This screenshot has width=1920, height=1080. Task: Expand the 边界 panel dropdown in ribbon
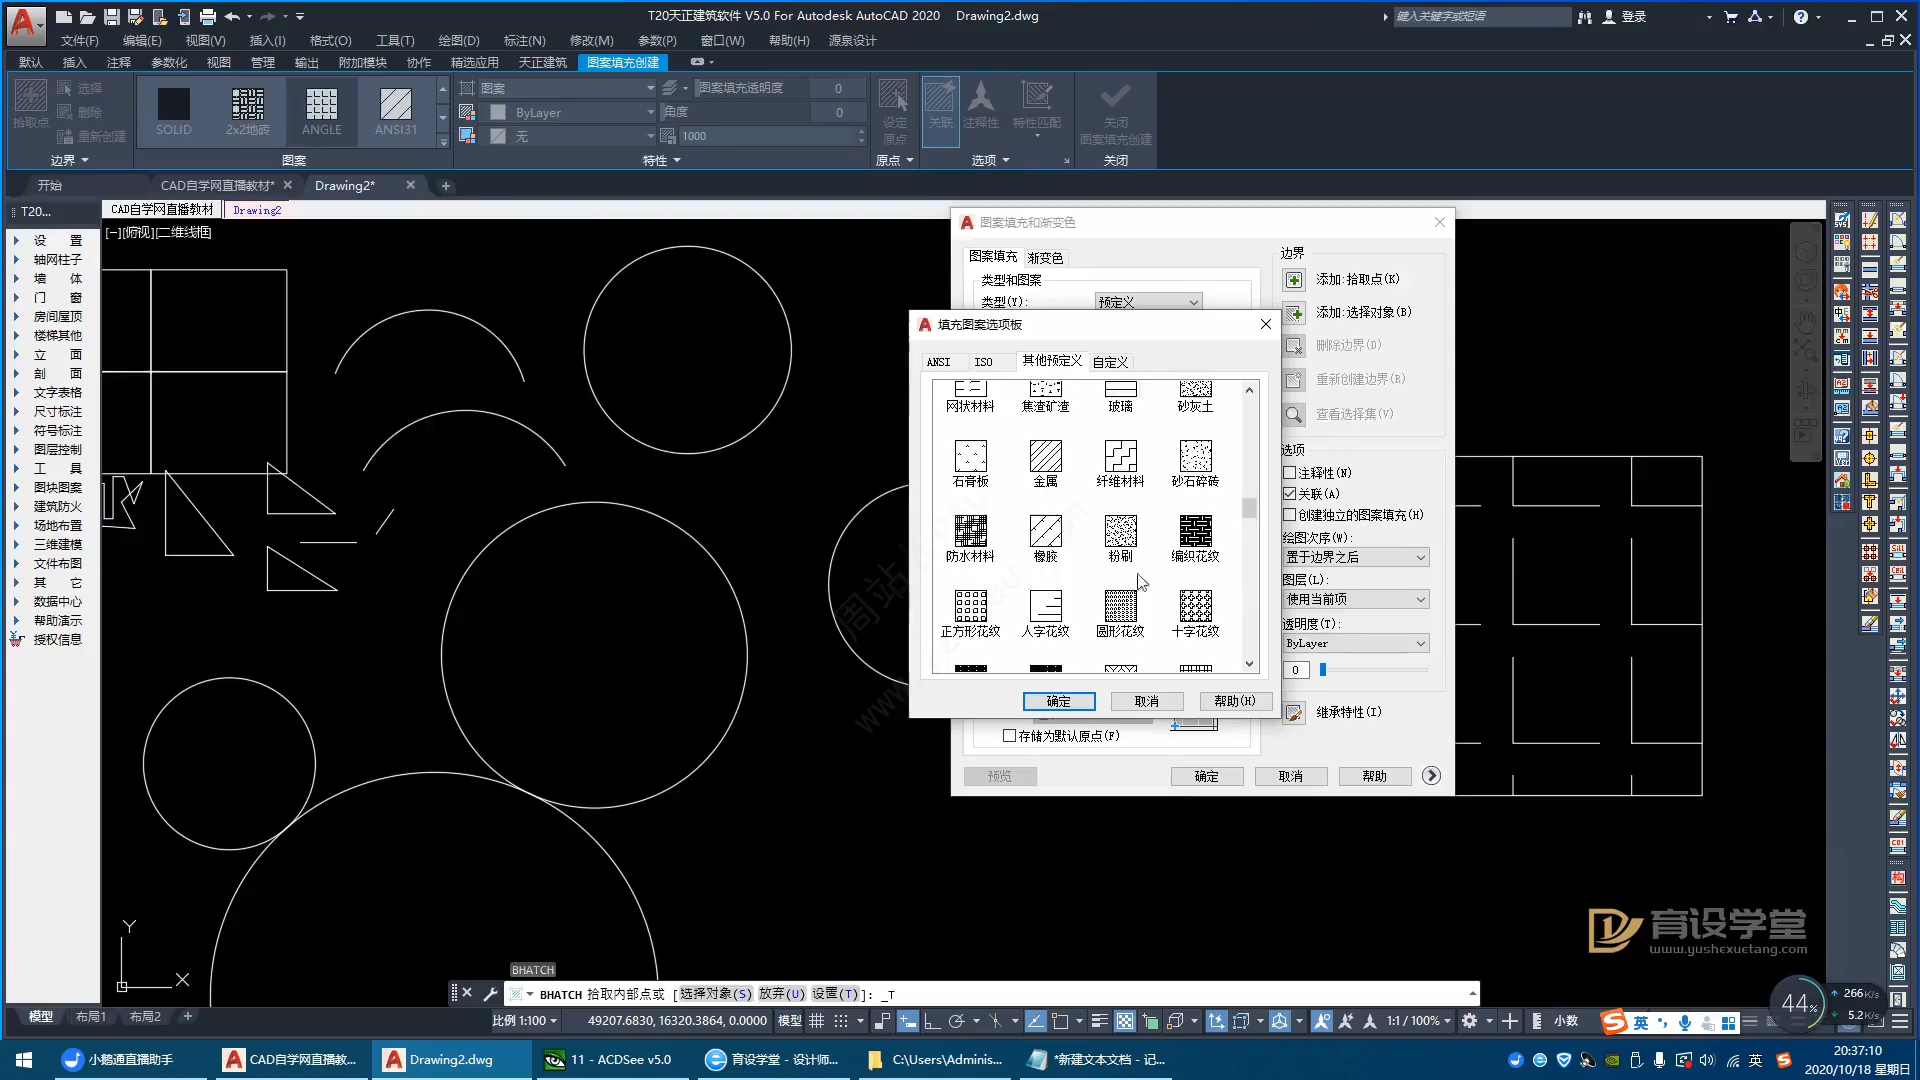(x=70, y=160)
